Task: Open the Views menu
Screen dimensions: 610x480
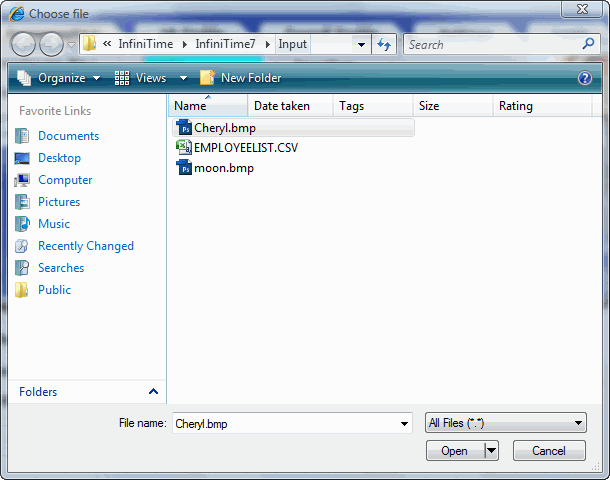Action: point(150,78)
